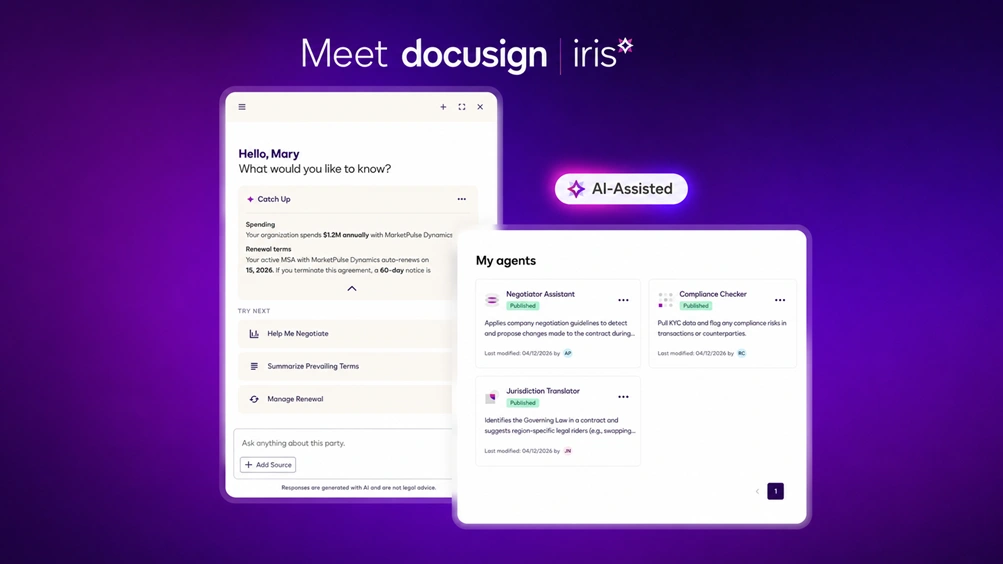Open the Catch Up card options menu
The width and height of the screenshot is (1003, 564).
point(461,199)
